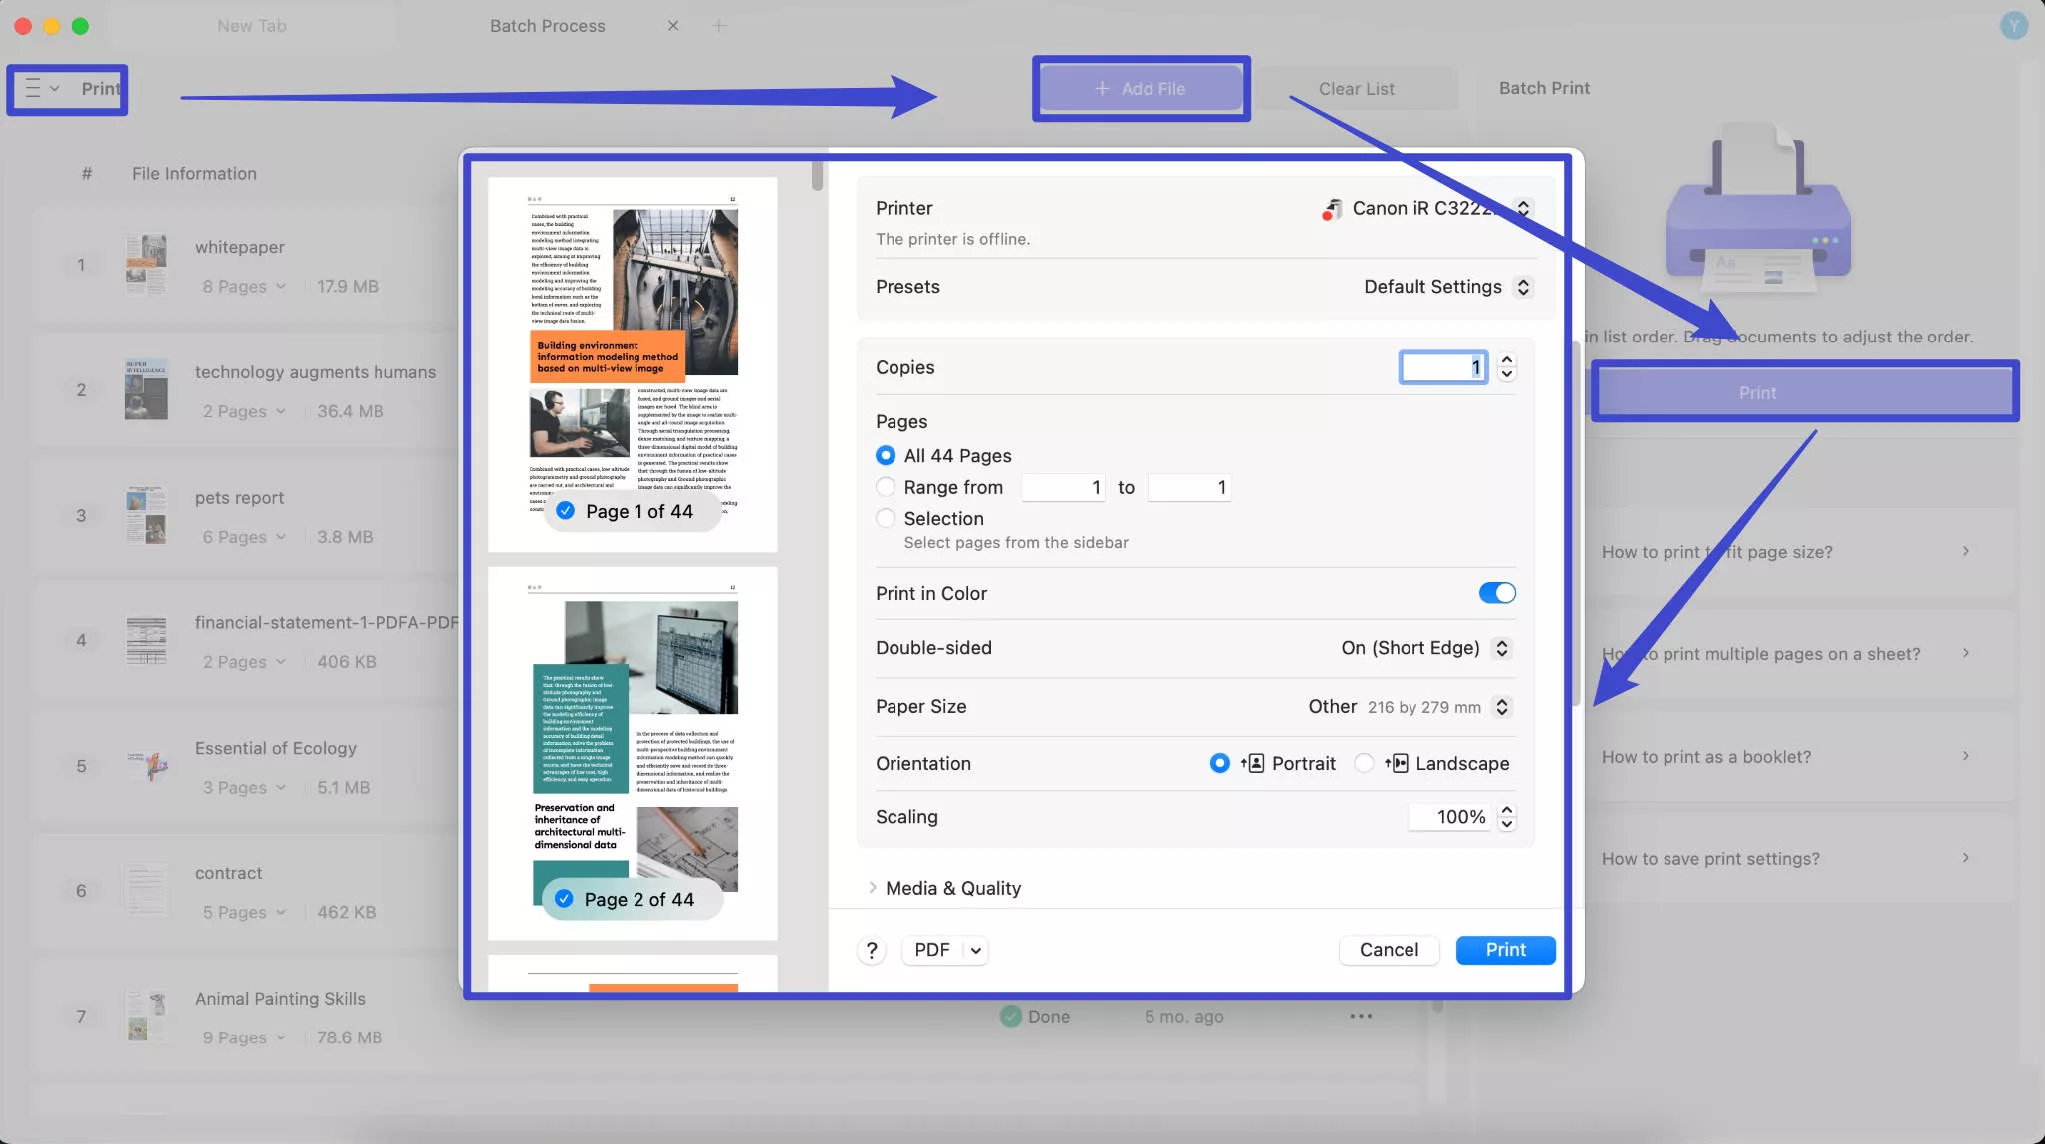
Task: Click the help question mark icon
Action: tap(871, 950)
